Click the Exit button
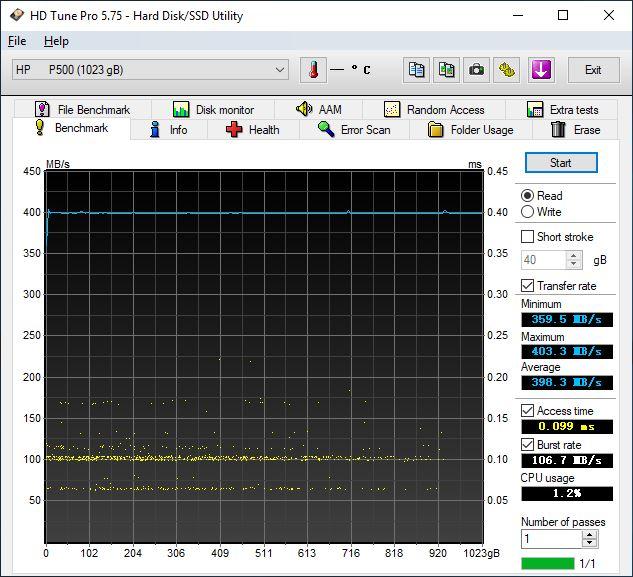Screen dimensions: 633x577 [x=593, y=70]
